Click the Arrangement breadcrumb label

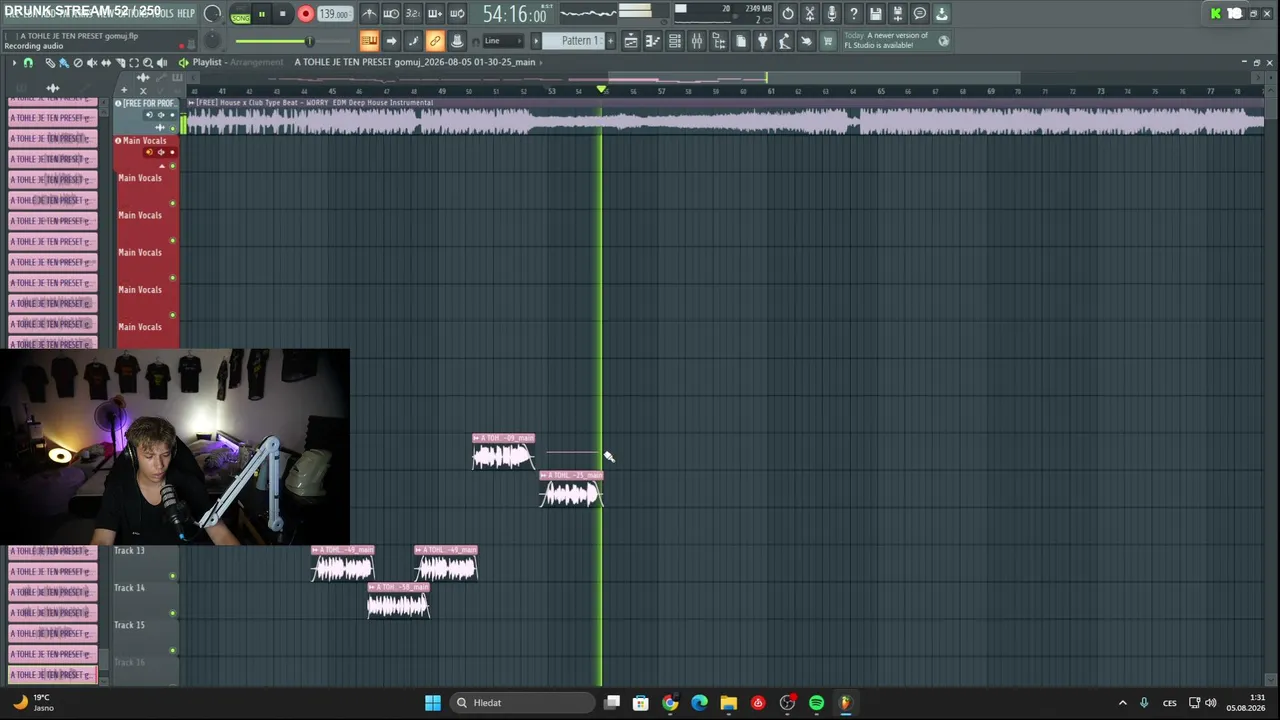tap(257, 62)
